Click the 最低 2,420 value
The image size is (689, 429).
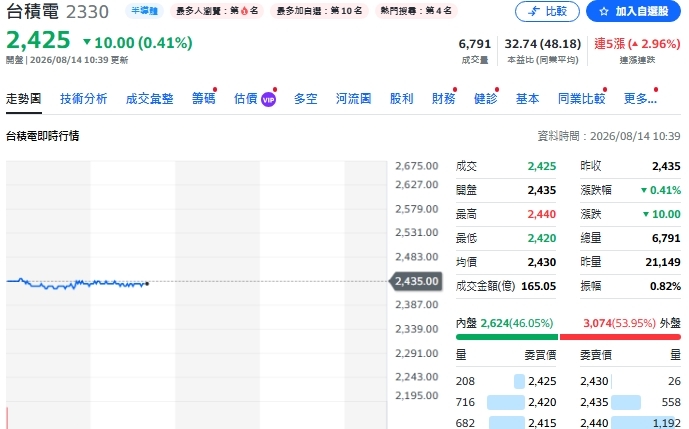542,238
